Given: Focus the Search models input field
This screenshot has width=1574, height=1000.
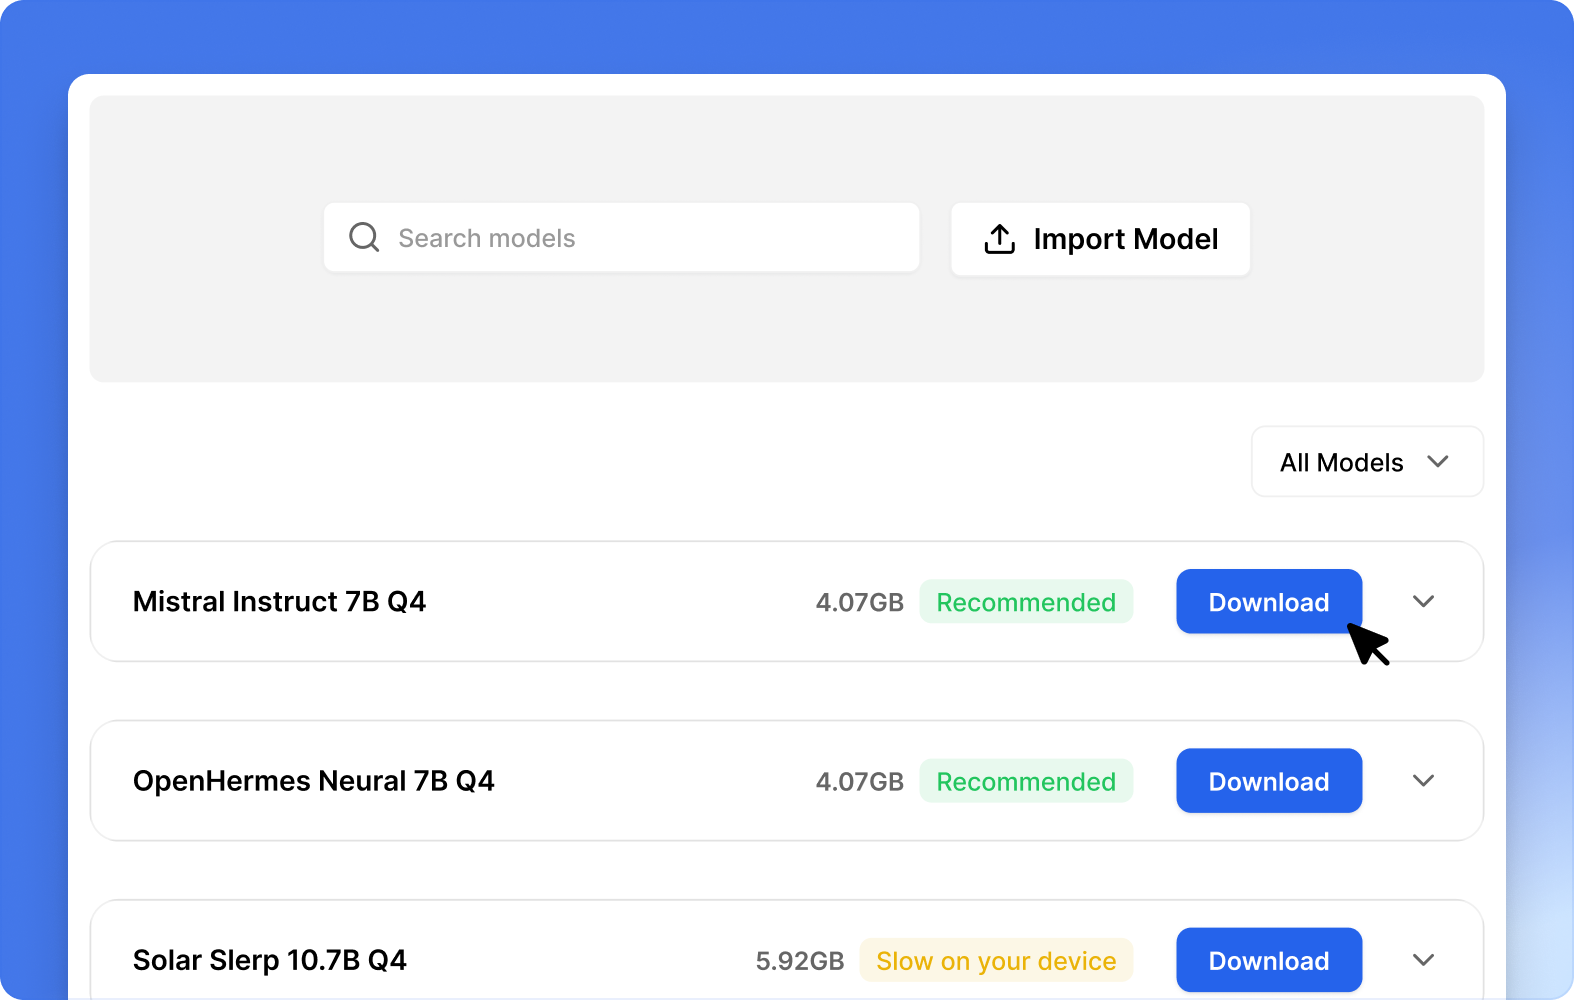Looking at the screenshot, I should (x=640, y=238).
